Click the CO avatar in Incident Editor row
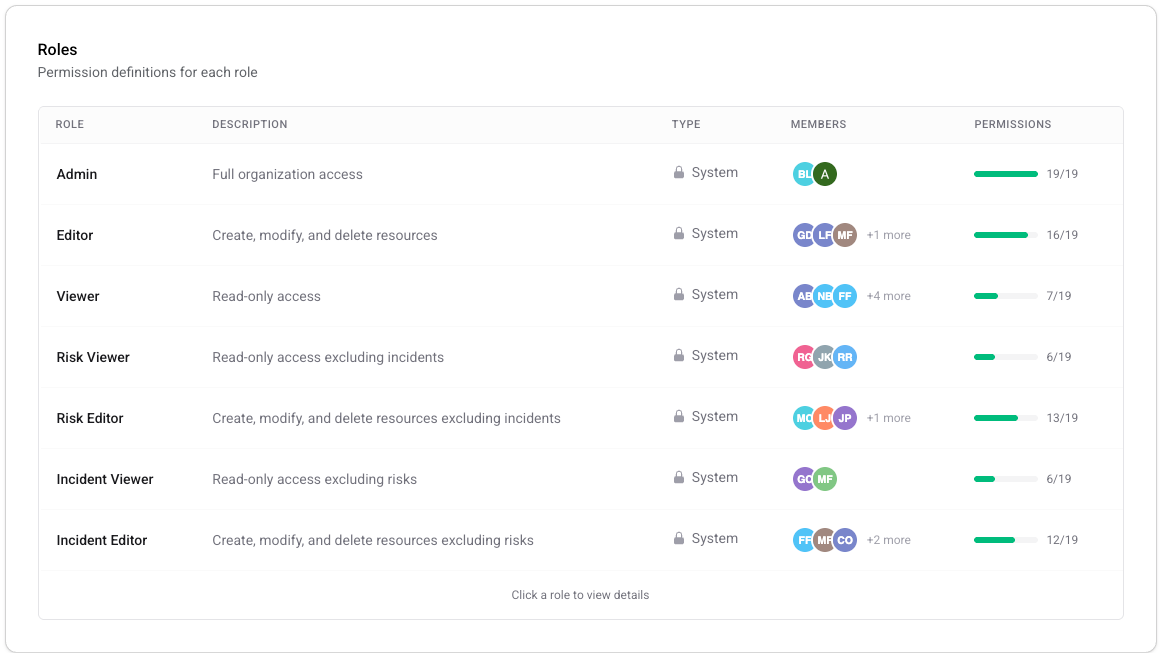The height and width of the screenshot is (653, 1161). coord(845,540)
